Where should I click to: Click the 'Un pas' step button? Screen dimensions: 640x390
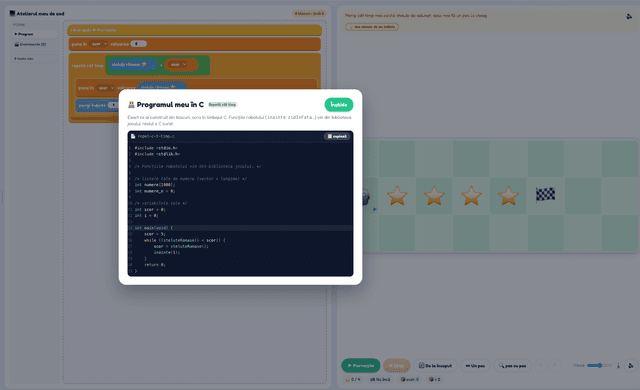475,366
